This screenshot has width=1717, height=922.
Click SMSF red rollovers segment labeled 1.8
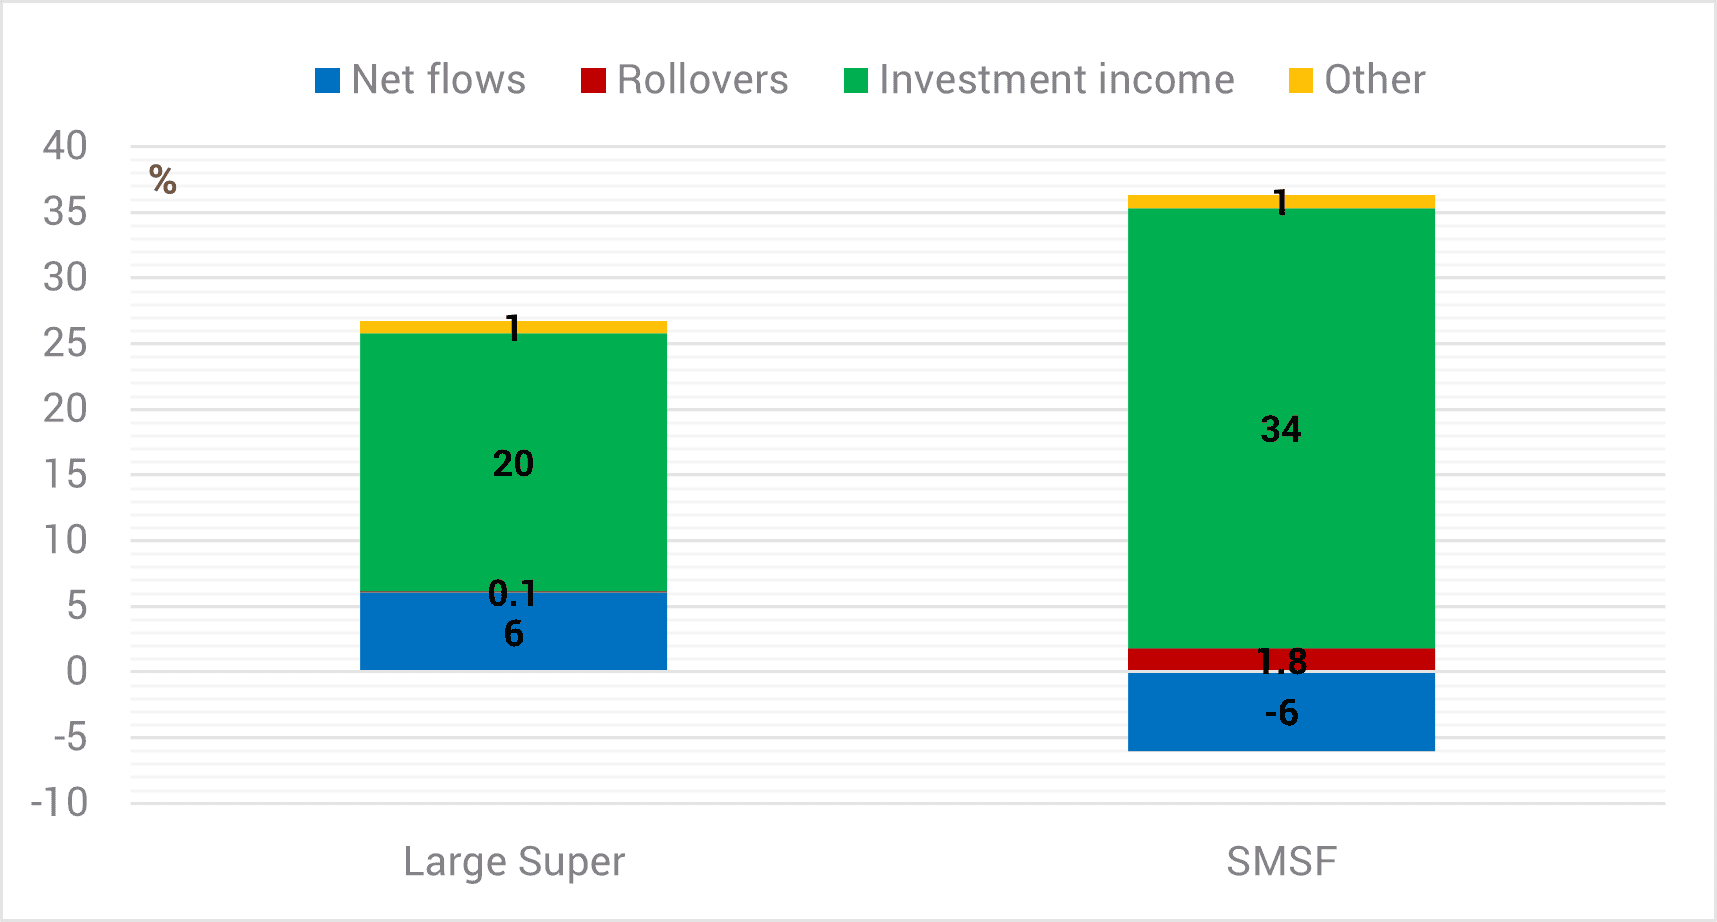[1281, 659]
